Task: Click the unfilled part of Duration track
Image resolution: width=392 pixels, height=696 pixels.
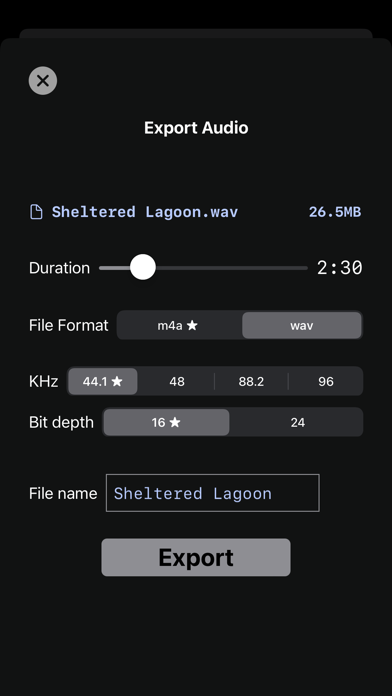Action: click(x=231, y=268)
